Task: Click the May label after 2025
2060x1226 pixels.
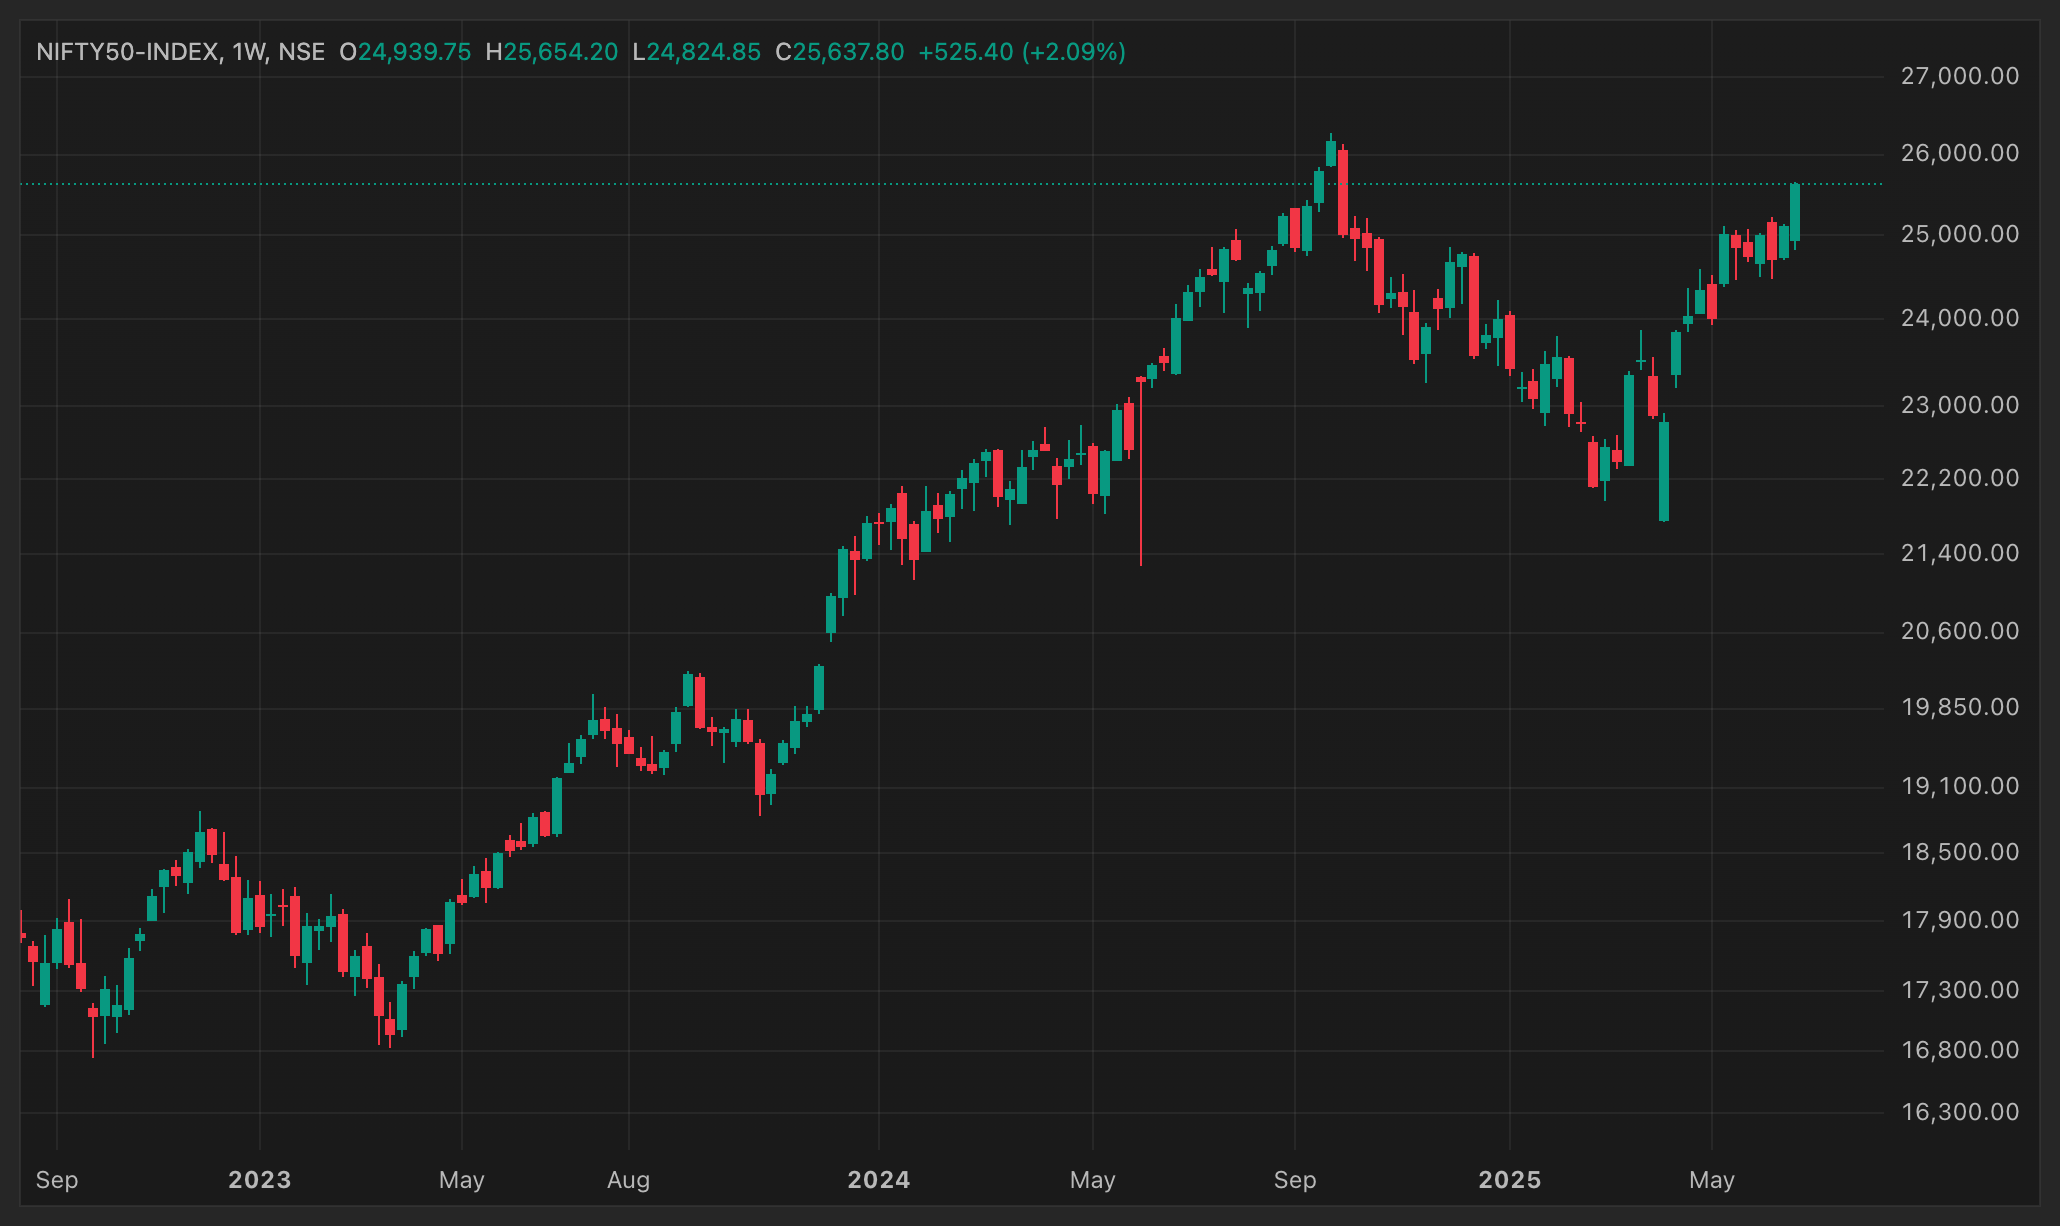Action: click(1712, 1180)
